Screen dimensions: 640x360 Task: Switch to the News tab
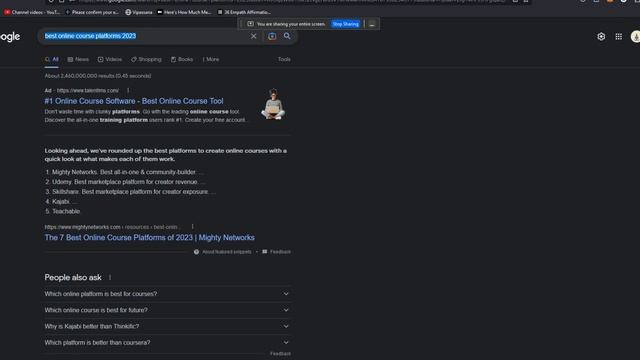(78, 60)
